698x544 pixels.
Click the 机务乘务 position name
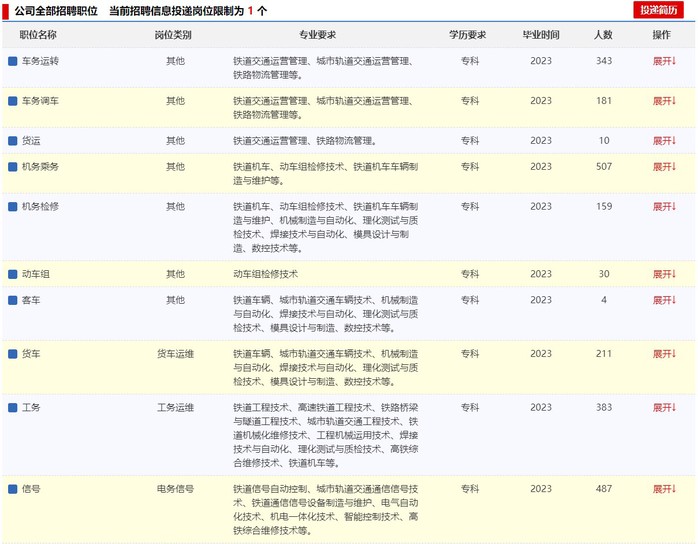click(41, 167)
